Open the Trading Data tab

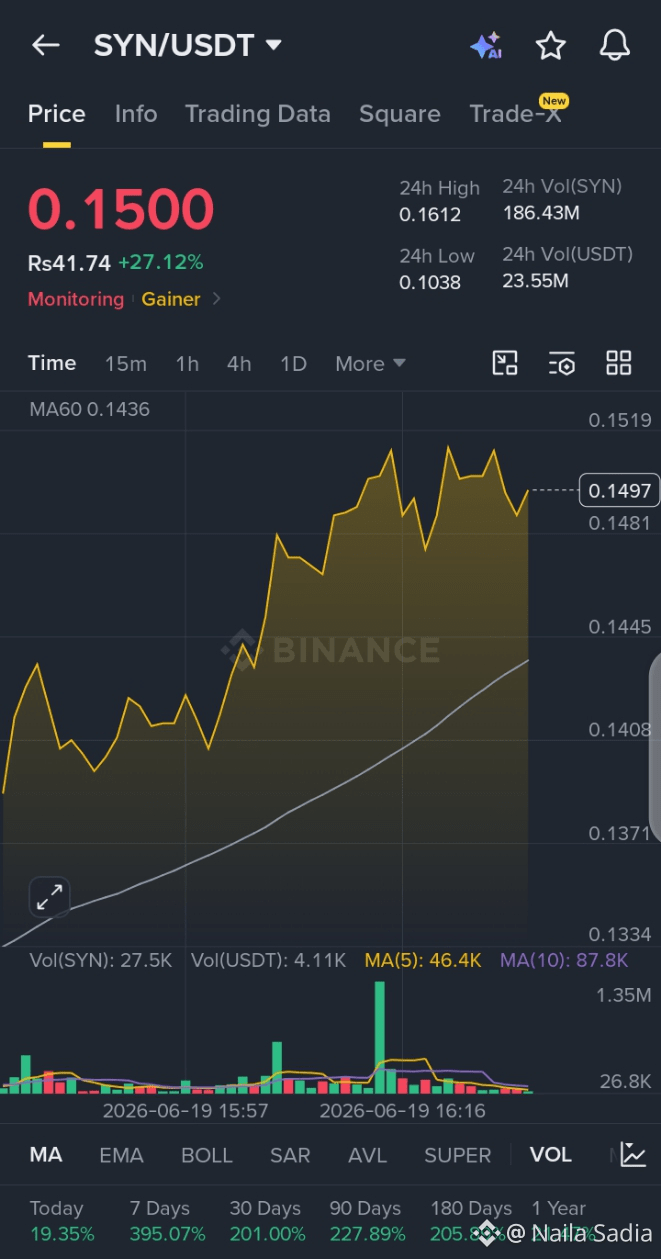coord(258,114)
